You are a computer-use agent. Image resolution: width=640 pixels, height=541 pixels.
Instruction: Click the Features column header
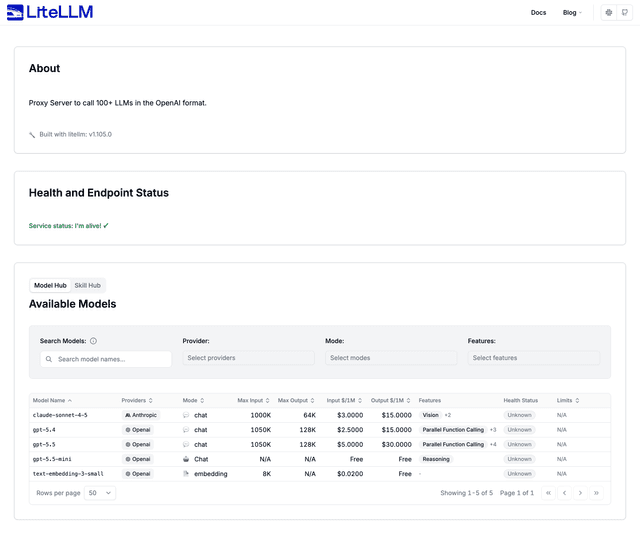coord(430,401)
